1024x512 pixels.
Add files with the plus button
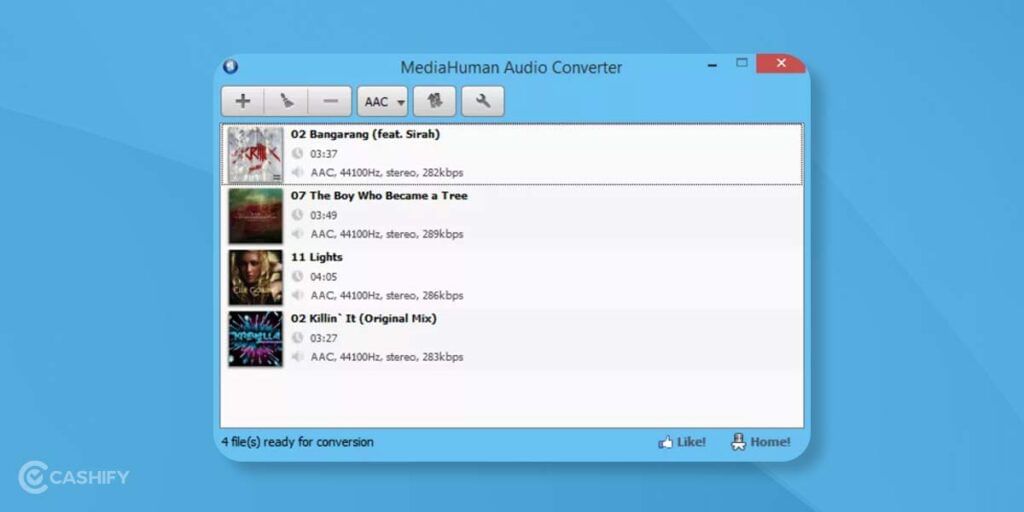243,101
